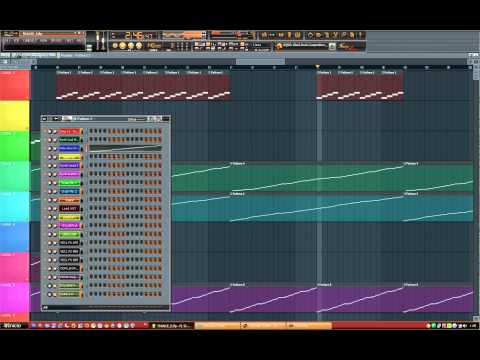Click the FL Studio taskbar button

click(x=172, y=326)
